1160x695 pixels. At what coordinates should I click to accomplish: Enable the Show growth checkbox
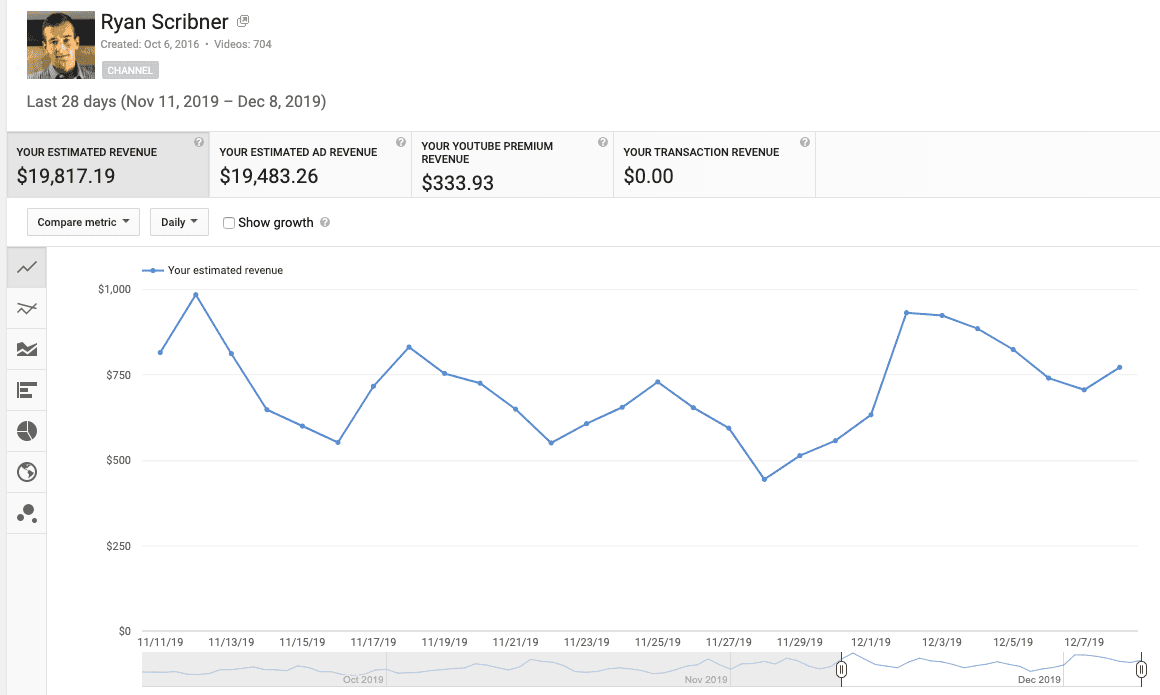click(x=229, y=222)
